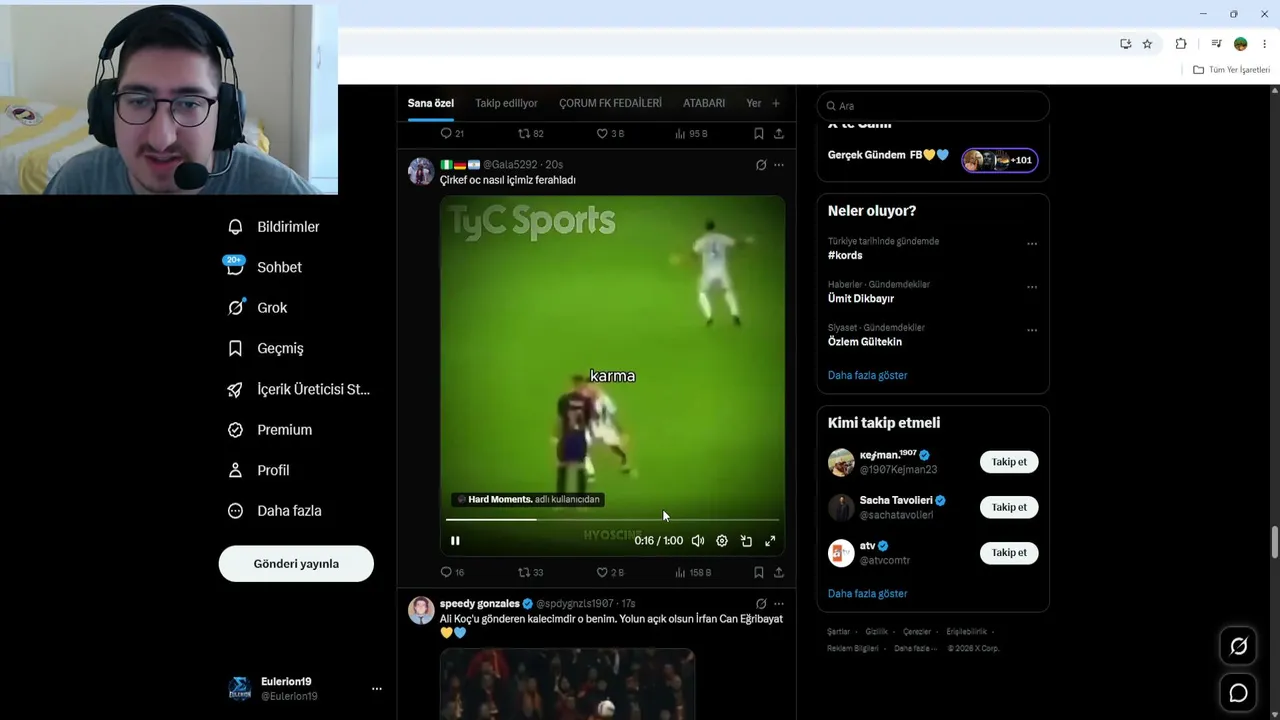View analytics showing 95 B views

[x=691, y=133]
